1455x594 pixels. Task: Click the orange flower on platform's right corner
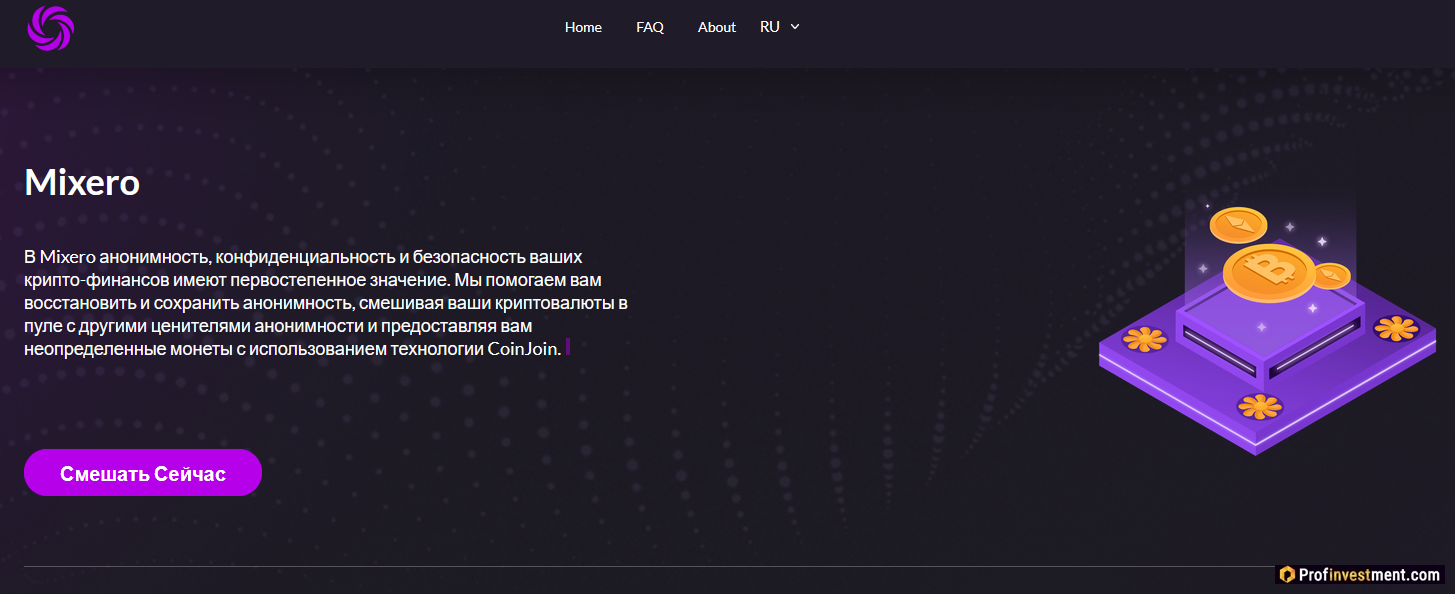click(1395, 328)
